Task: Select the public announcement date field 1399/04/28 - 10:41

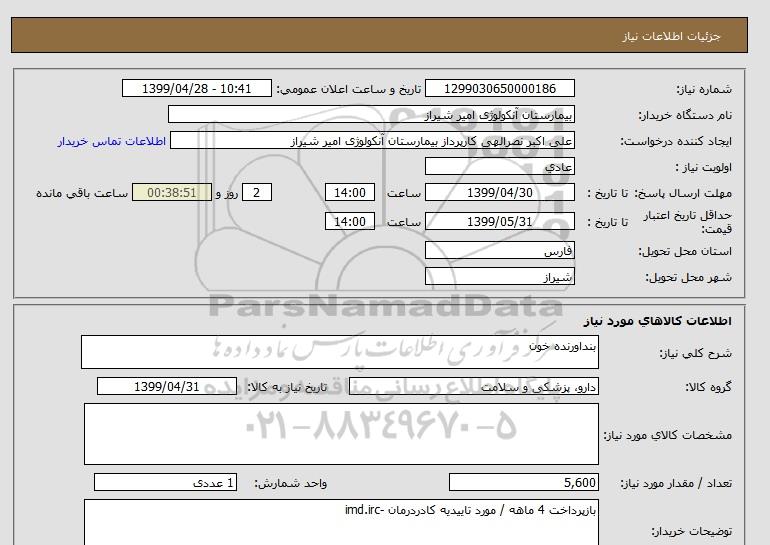Action: (x=196, y=88)
